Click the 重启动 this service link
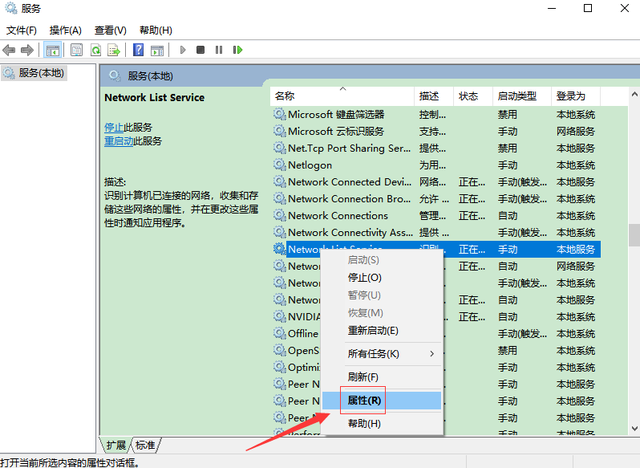Image resolution: width=640 pixels, height=468 pixels. [x=118, y=142]
